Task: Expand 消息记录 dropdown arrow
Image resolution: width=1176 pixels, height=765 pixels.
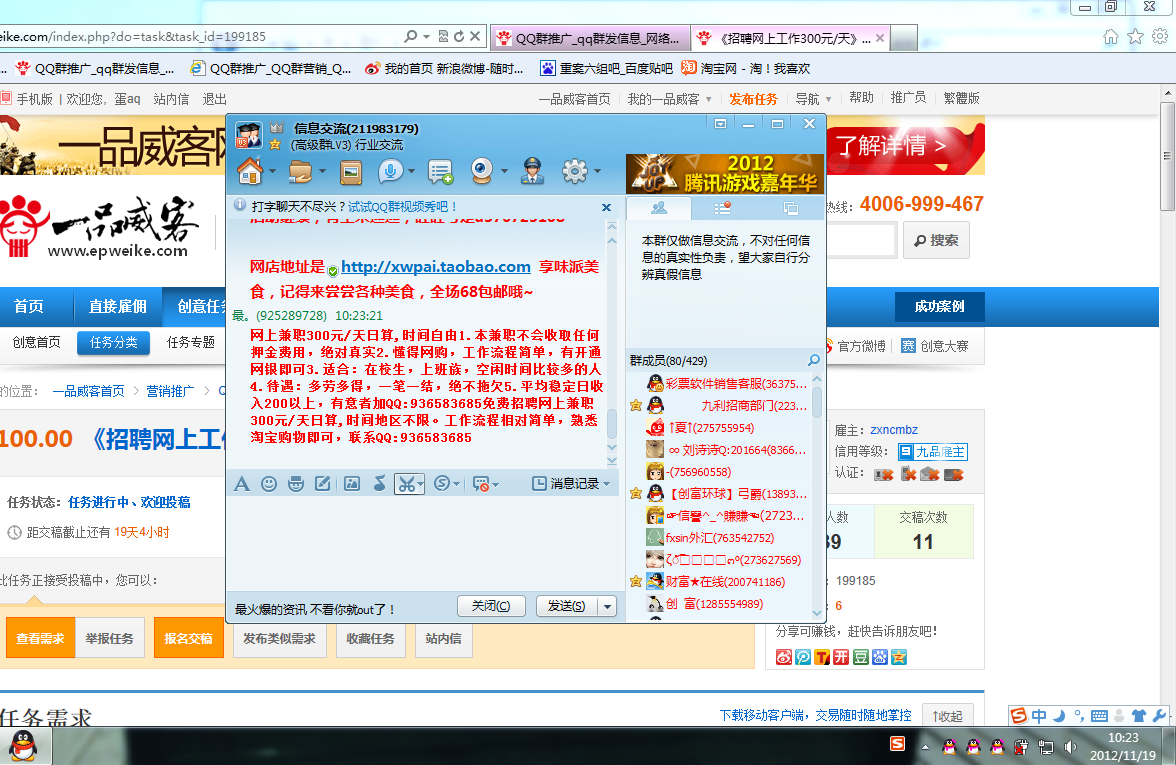Action: coord(606,484)
